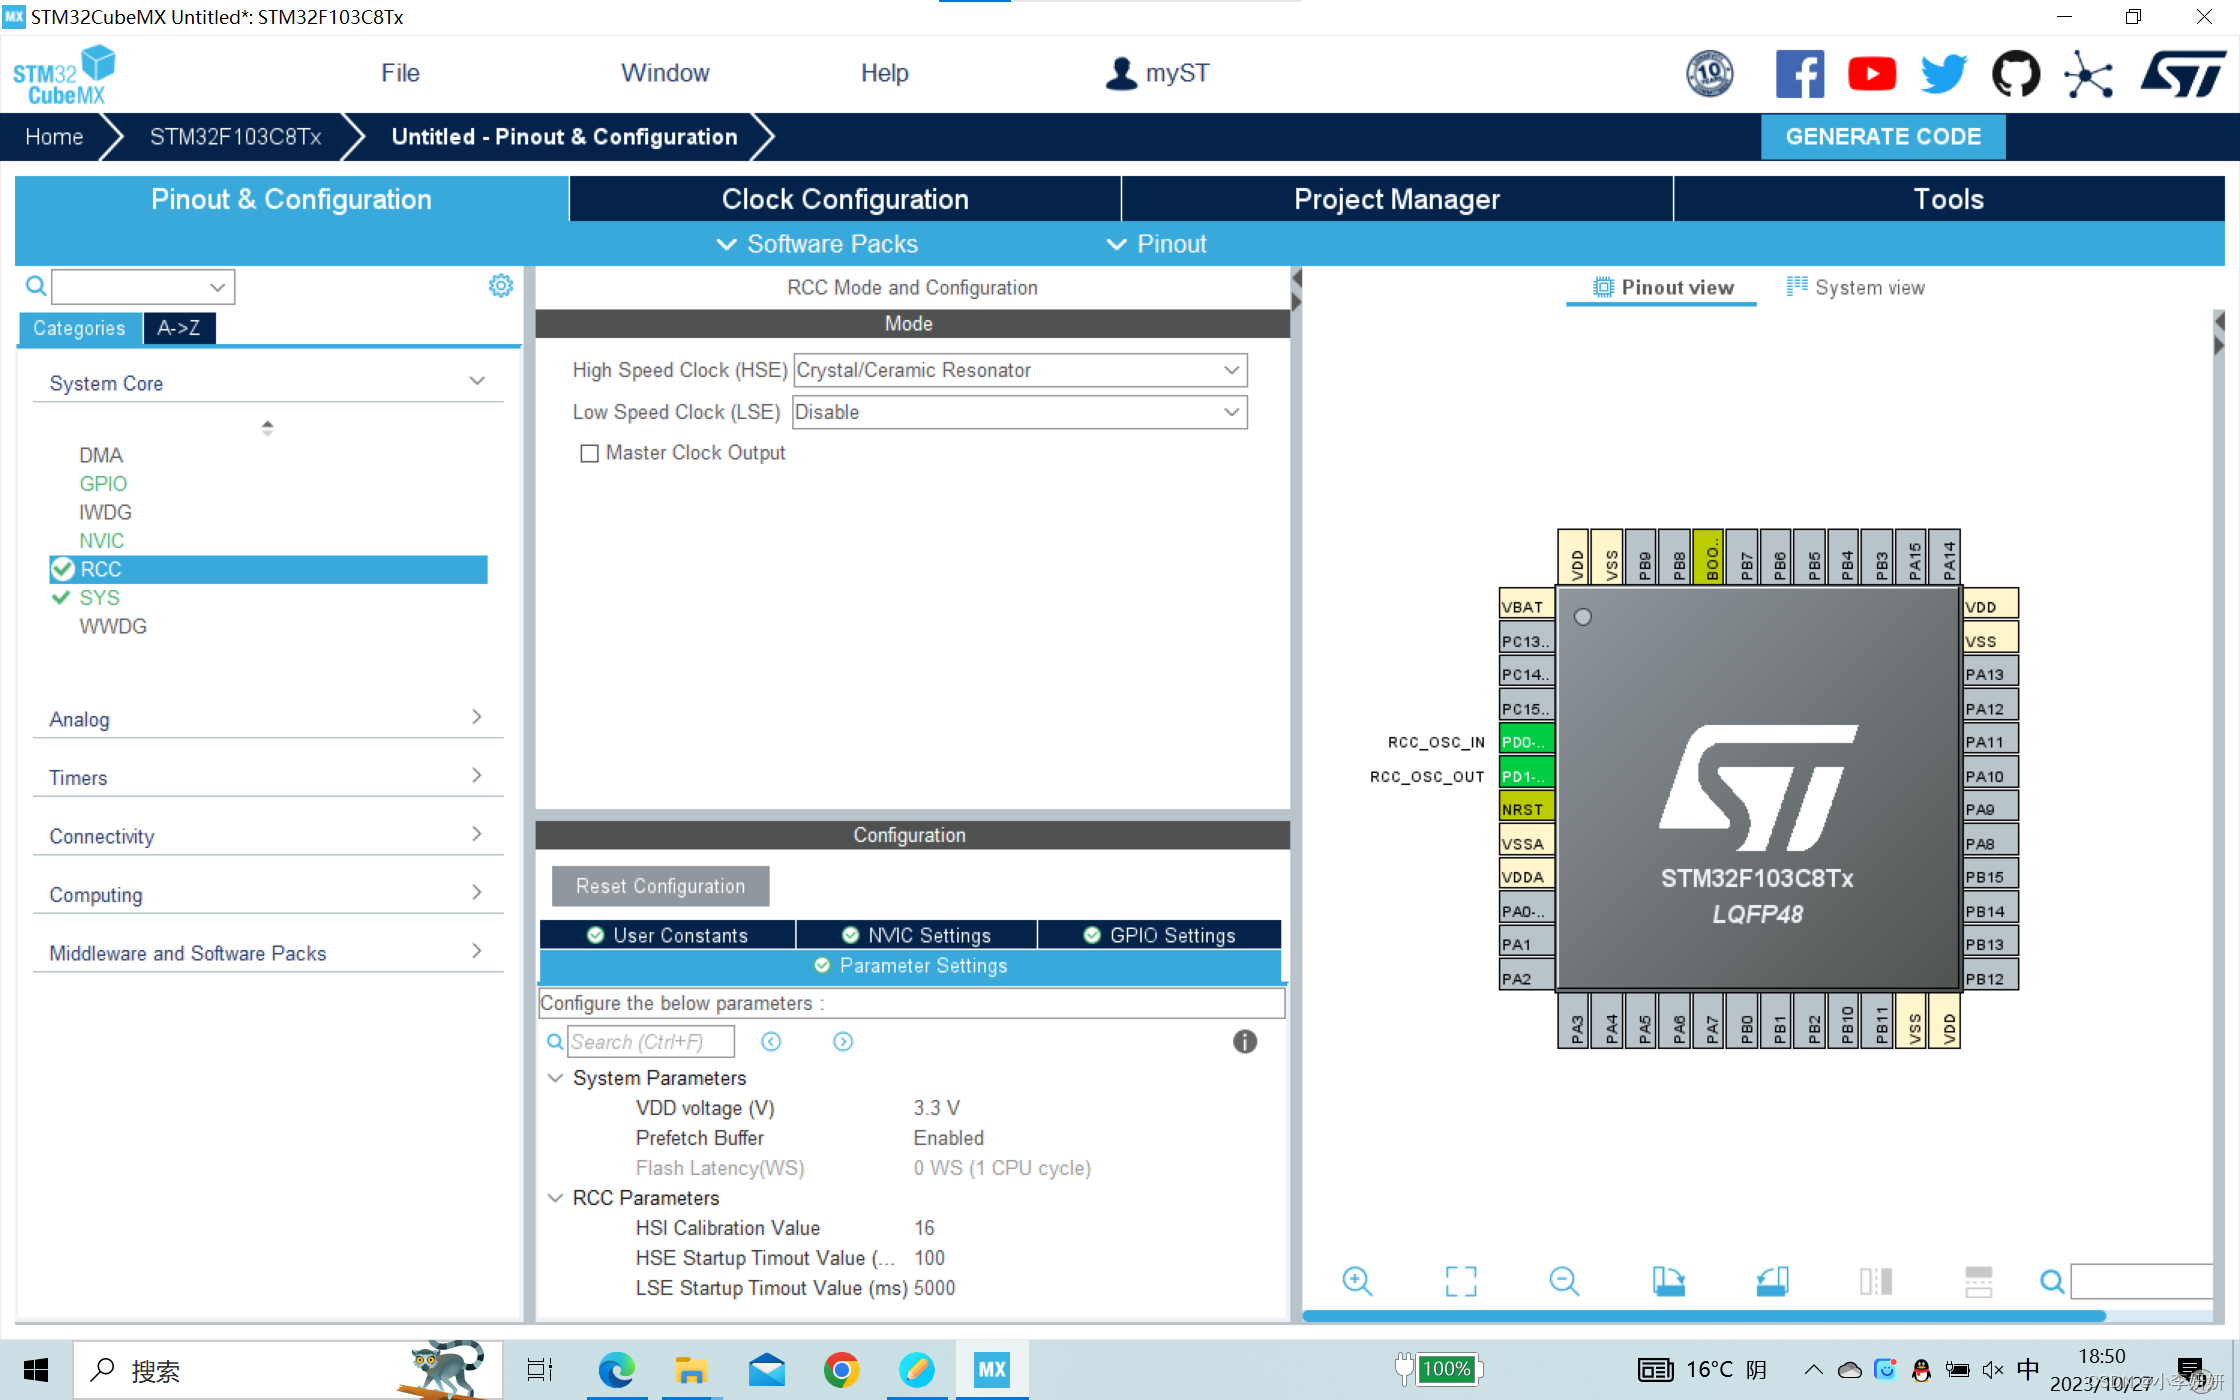Image resolution: width=2240 pixels, height=1400 pixels.
Task: Open the Help menu
Action: click(885, 73)
